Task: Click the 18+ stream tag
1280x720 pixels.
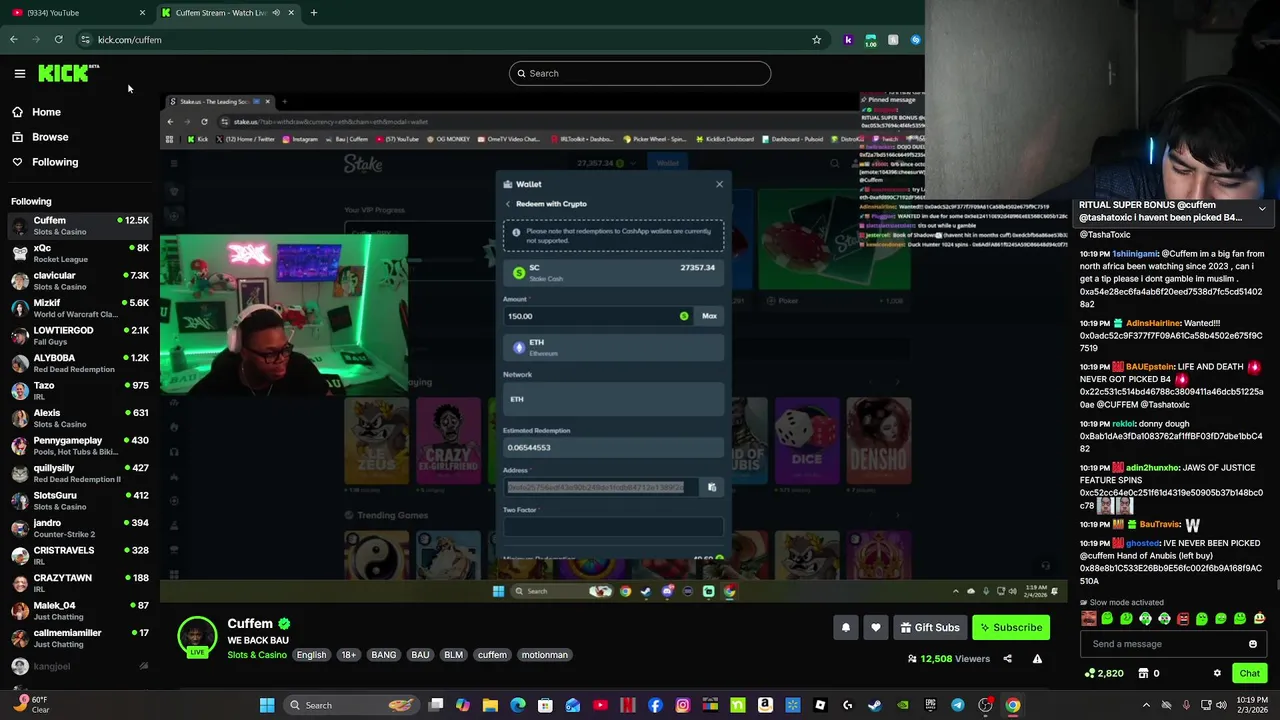Action: click(x=348, y=655)
